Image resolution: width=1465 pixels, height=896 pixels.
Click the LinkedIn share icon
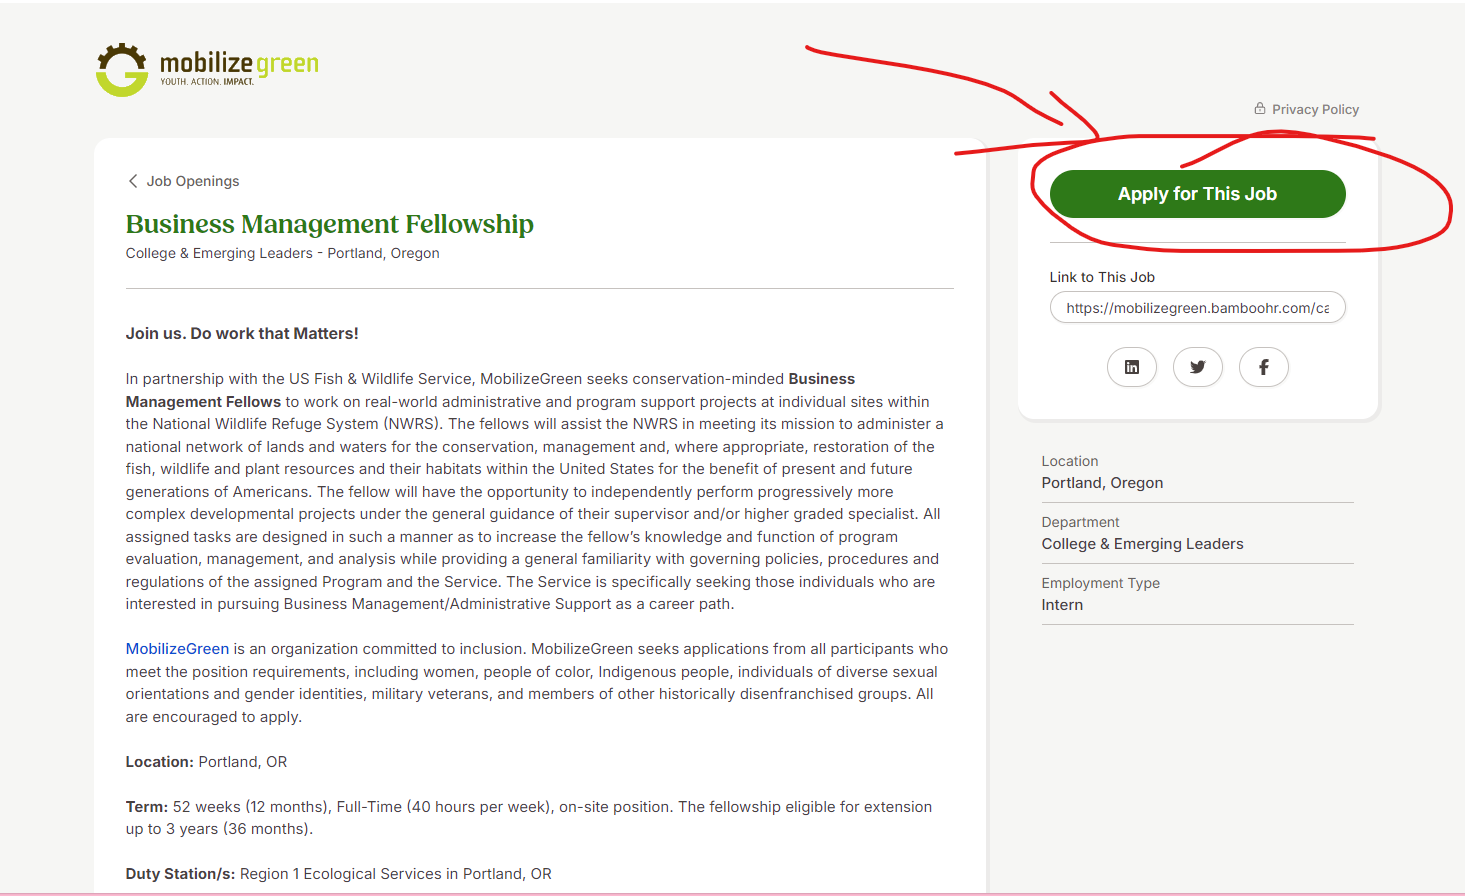(1131, 367)
